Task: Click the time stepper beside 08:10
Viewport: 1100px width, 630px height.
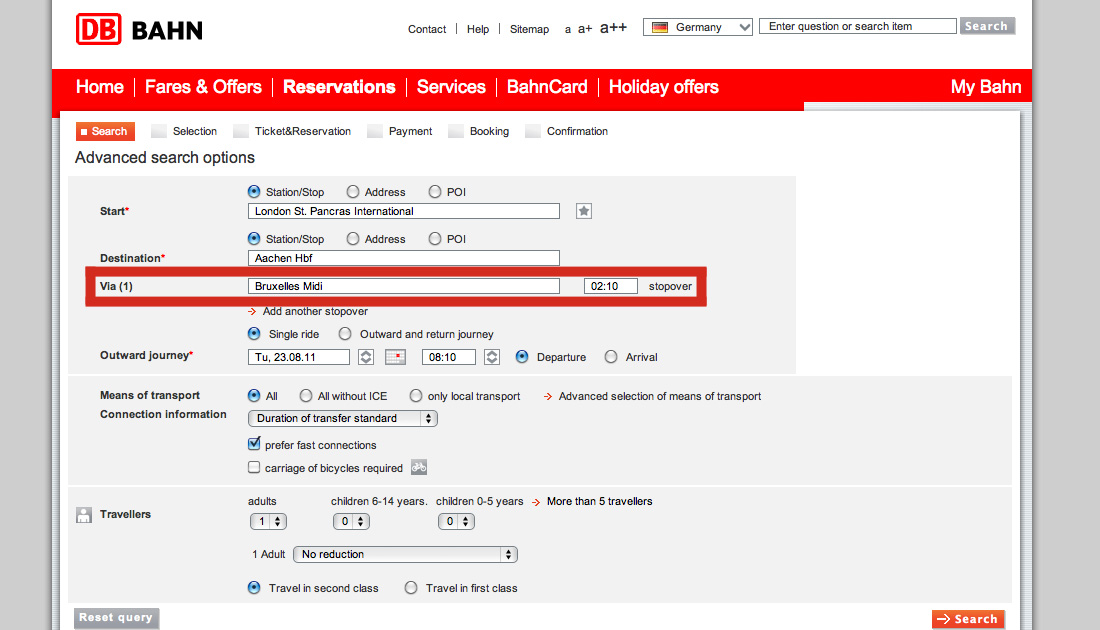Action: [492, 357]
